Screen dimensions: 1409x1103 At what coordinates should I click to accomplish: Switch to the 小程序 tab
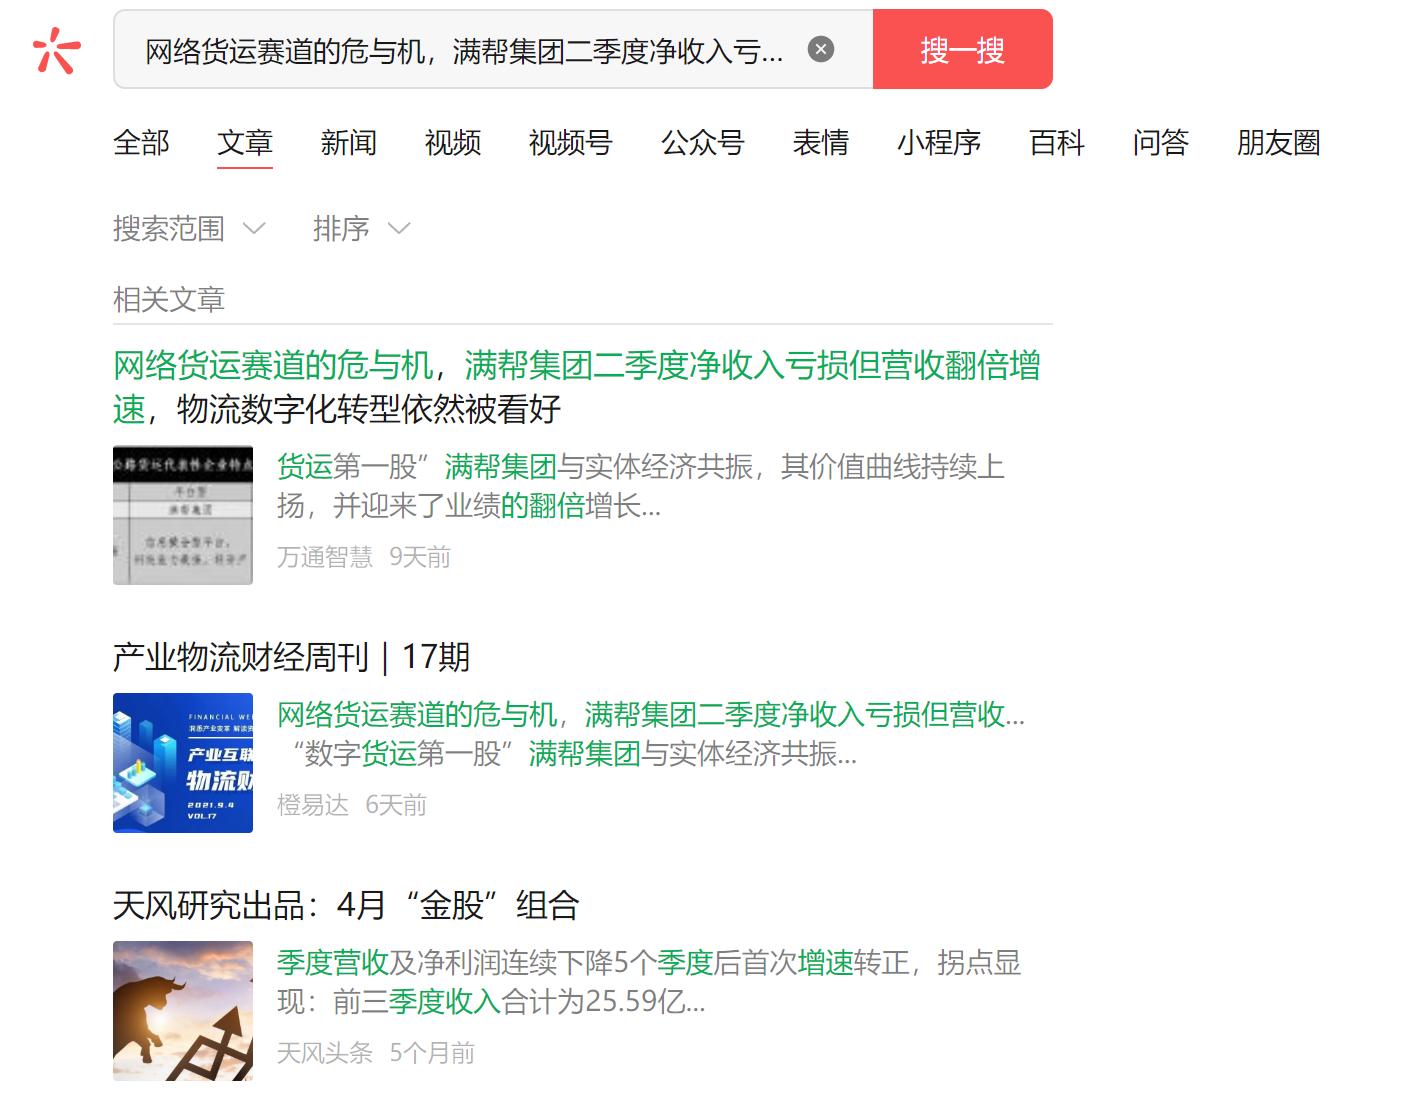pyautogui.click(x=939, y=143)
